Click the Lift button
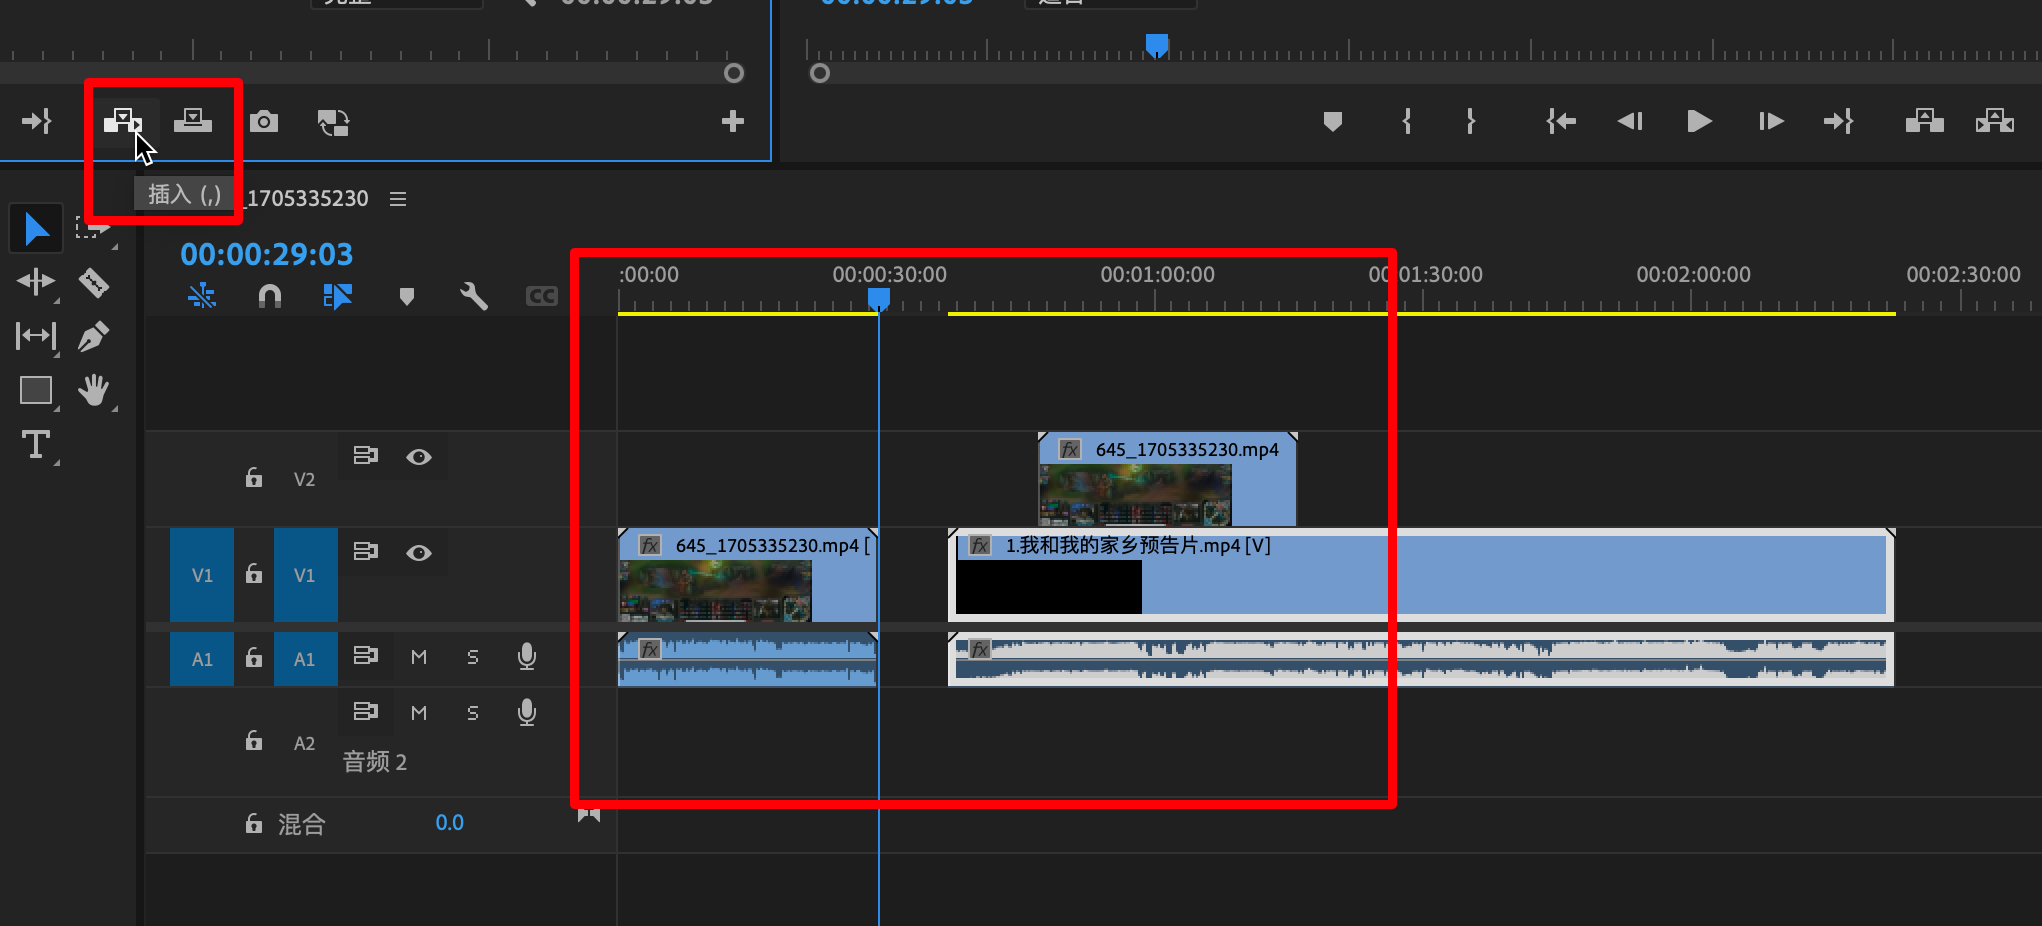 pos(1925,122)
